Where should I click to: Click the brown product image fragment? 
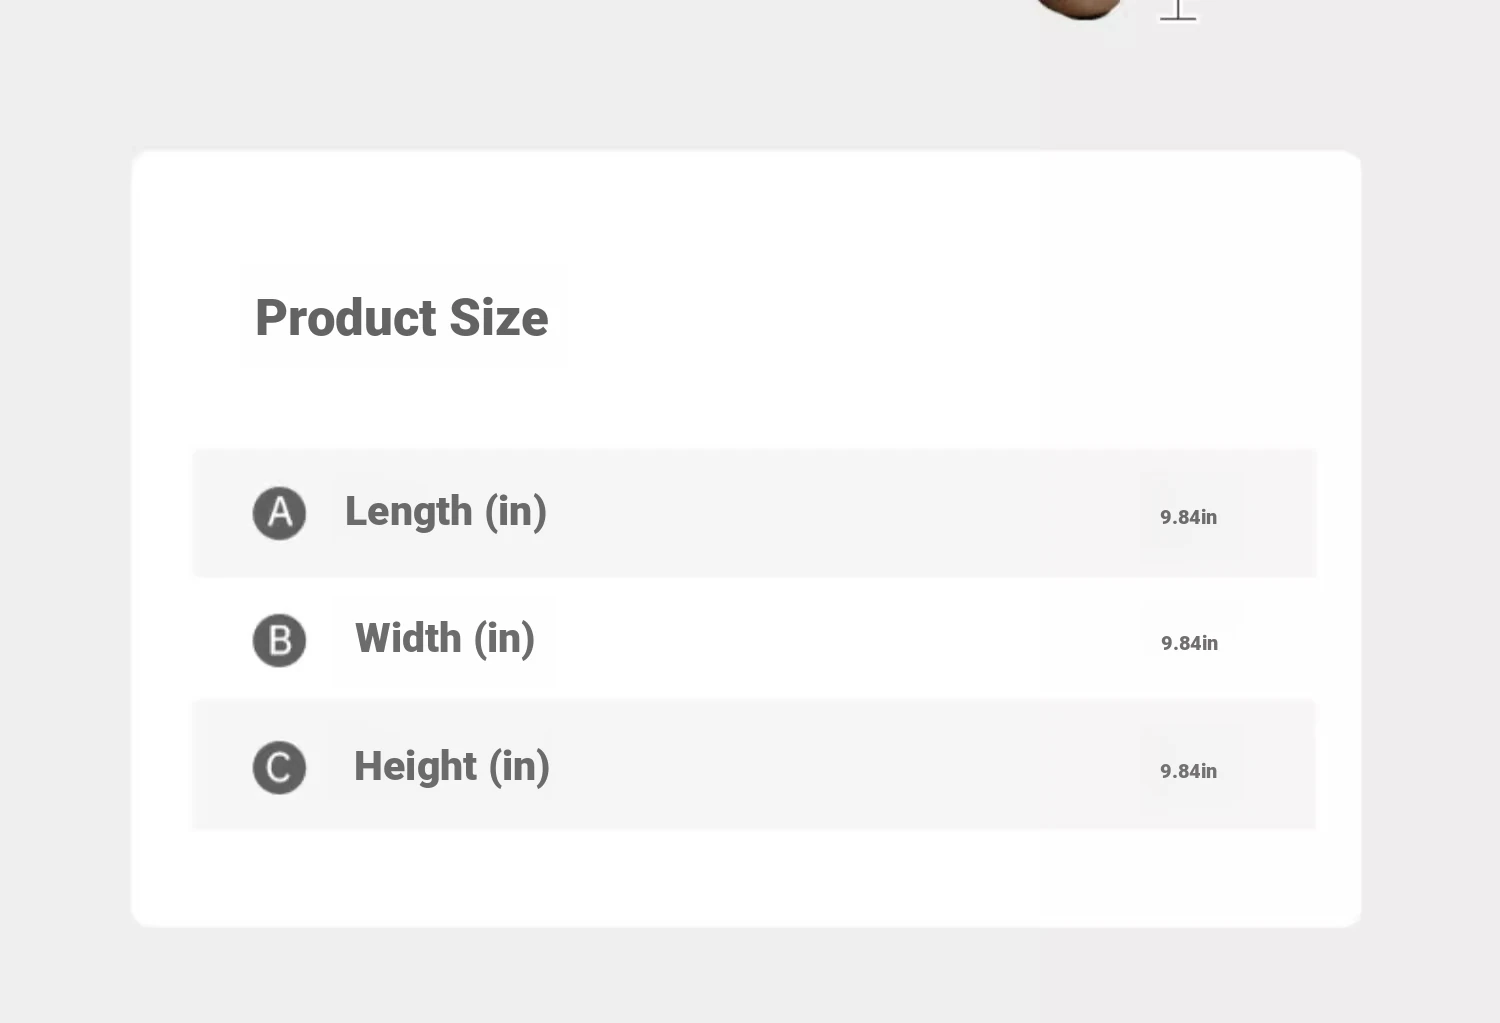(1078, 9)
